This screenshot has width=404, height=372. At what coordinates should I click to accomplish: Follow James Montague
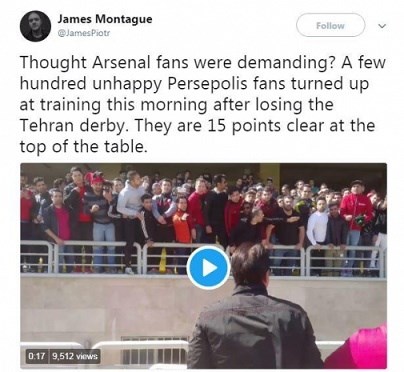click(330, 25)
